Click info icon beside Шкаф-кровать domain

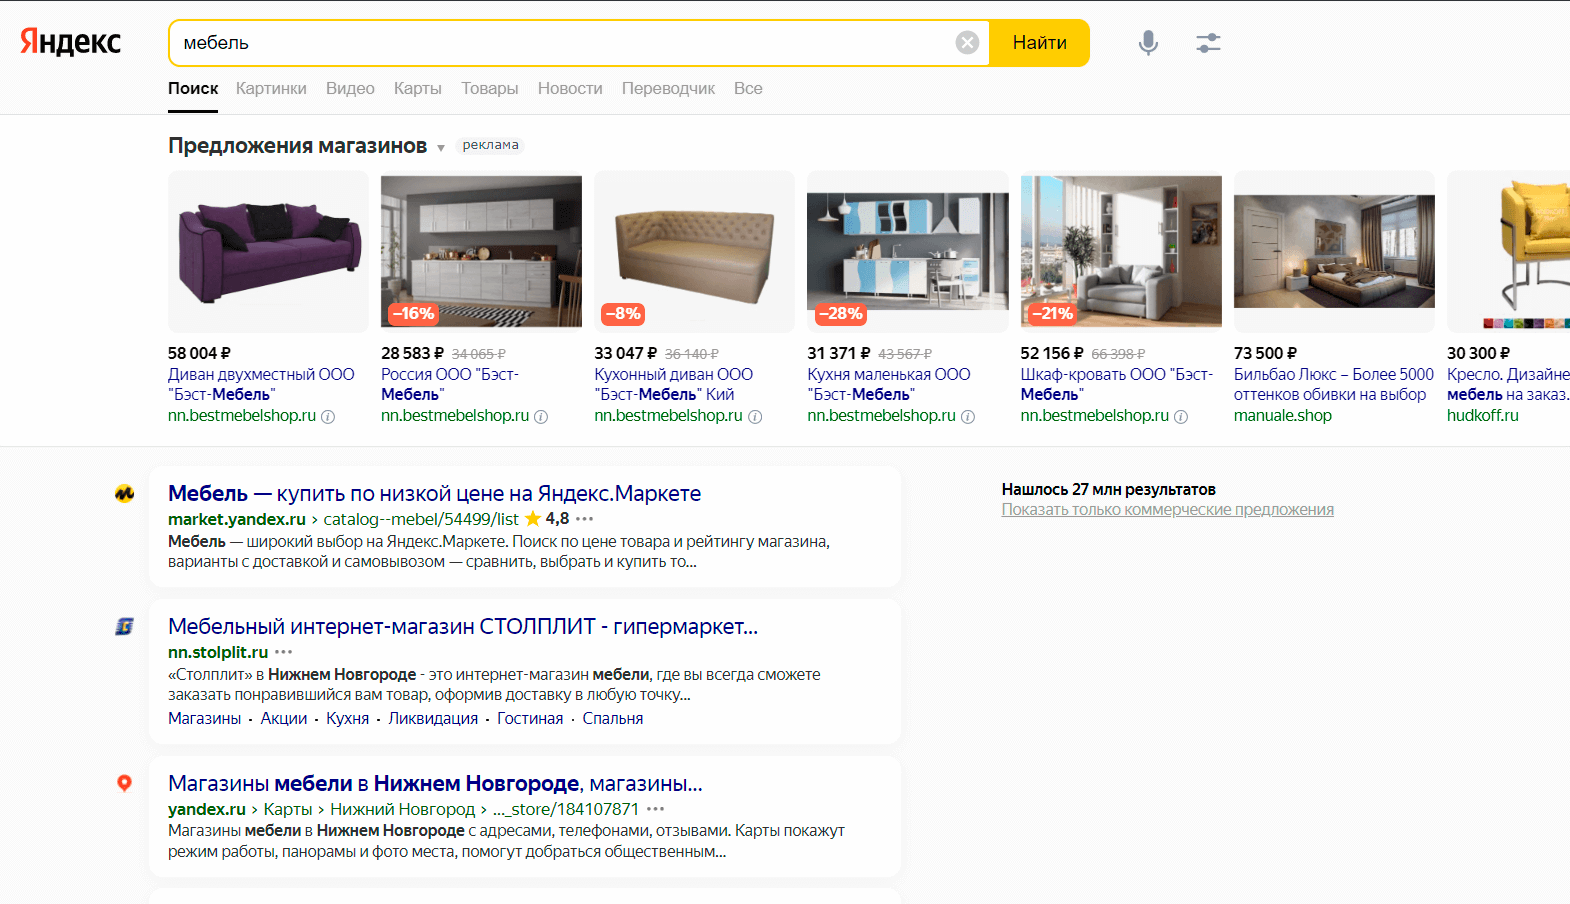(x=1181, y=417)
